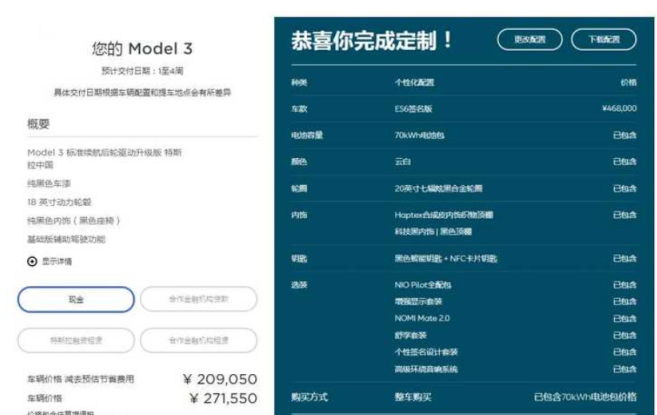The height and width of the screenshot is (415, 657).
Task: Select 高级环绕音响系统 option entry
Action: (x=428, y=369)
